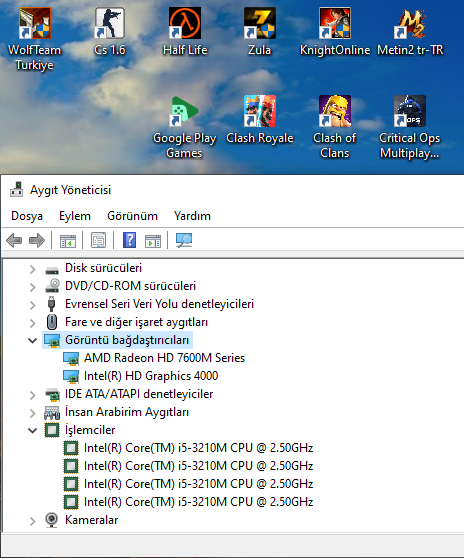Open the Properties toolbar icon

coord(99,240)
